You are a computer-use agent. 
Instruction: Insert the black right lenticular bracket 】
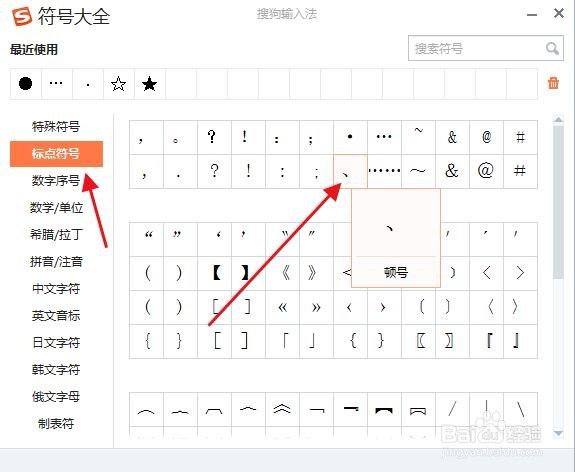[248, 273]
